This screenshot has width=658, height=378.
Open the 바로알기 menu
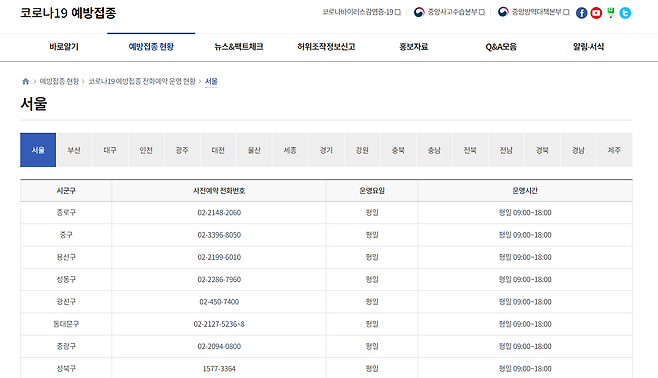pyautogui.click(x=64, y=47)
